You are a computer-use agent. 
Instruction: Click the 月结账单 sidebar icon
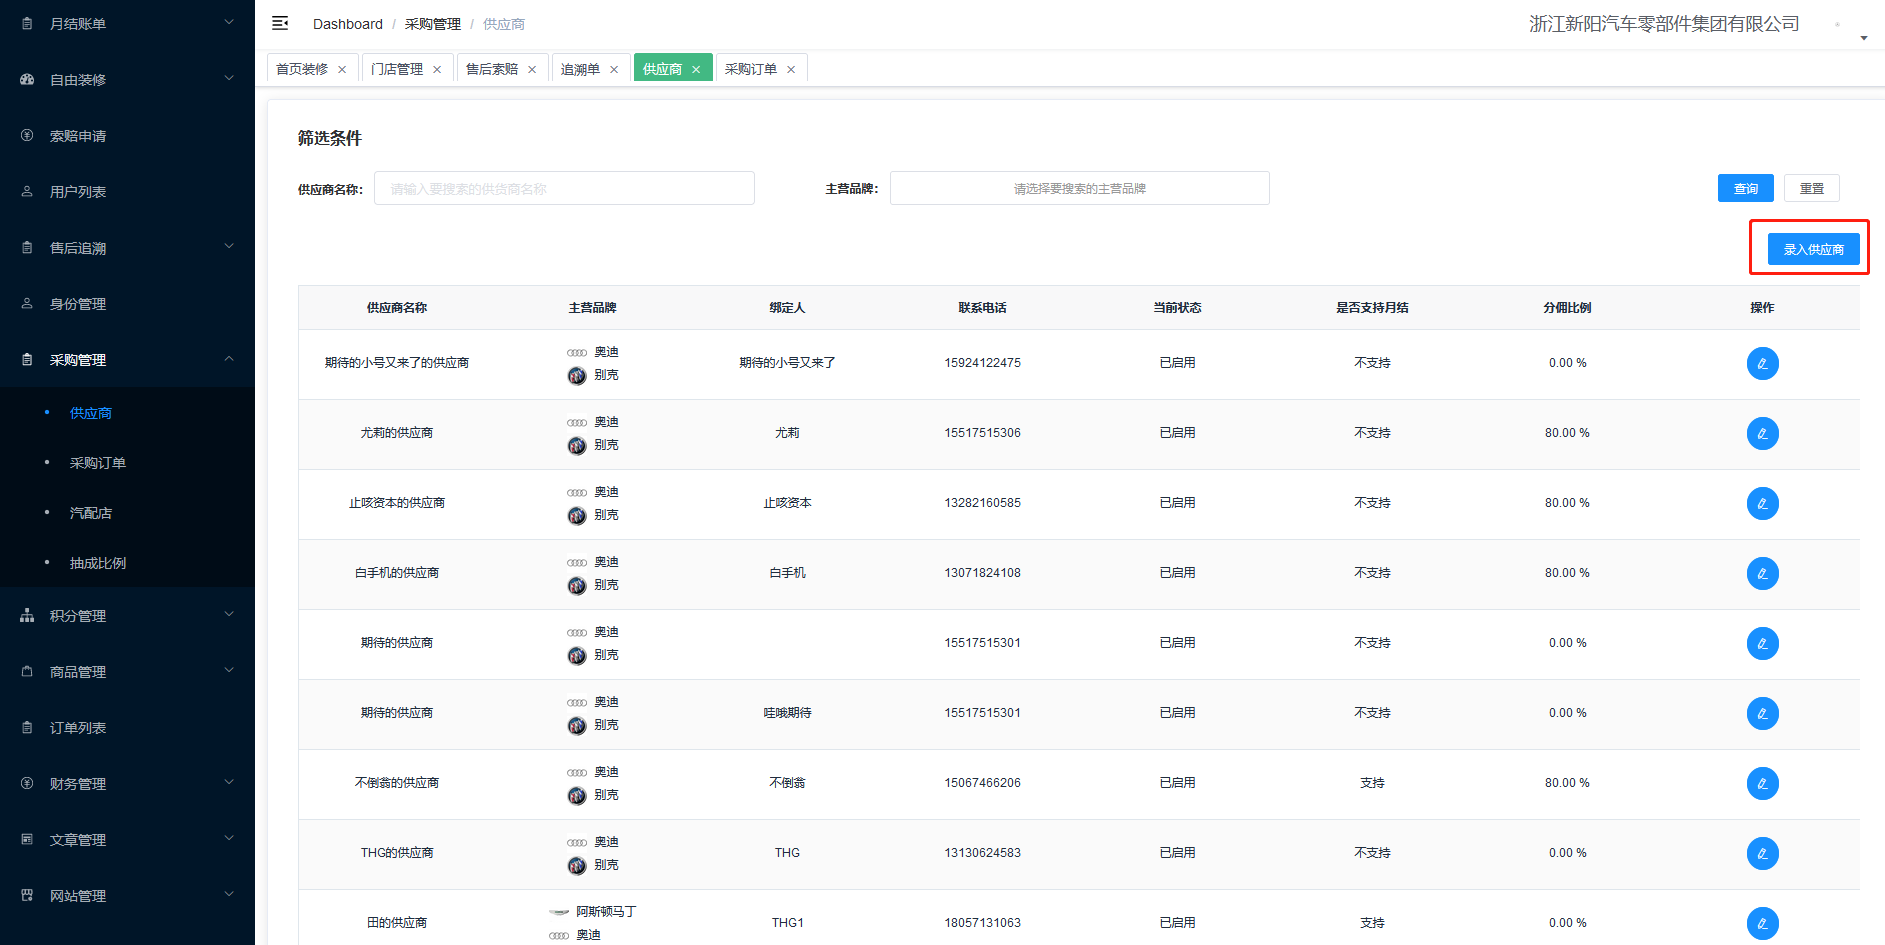tap(27, 23)
